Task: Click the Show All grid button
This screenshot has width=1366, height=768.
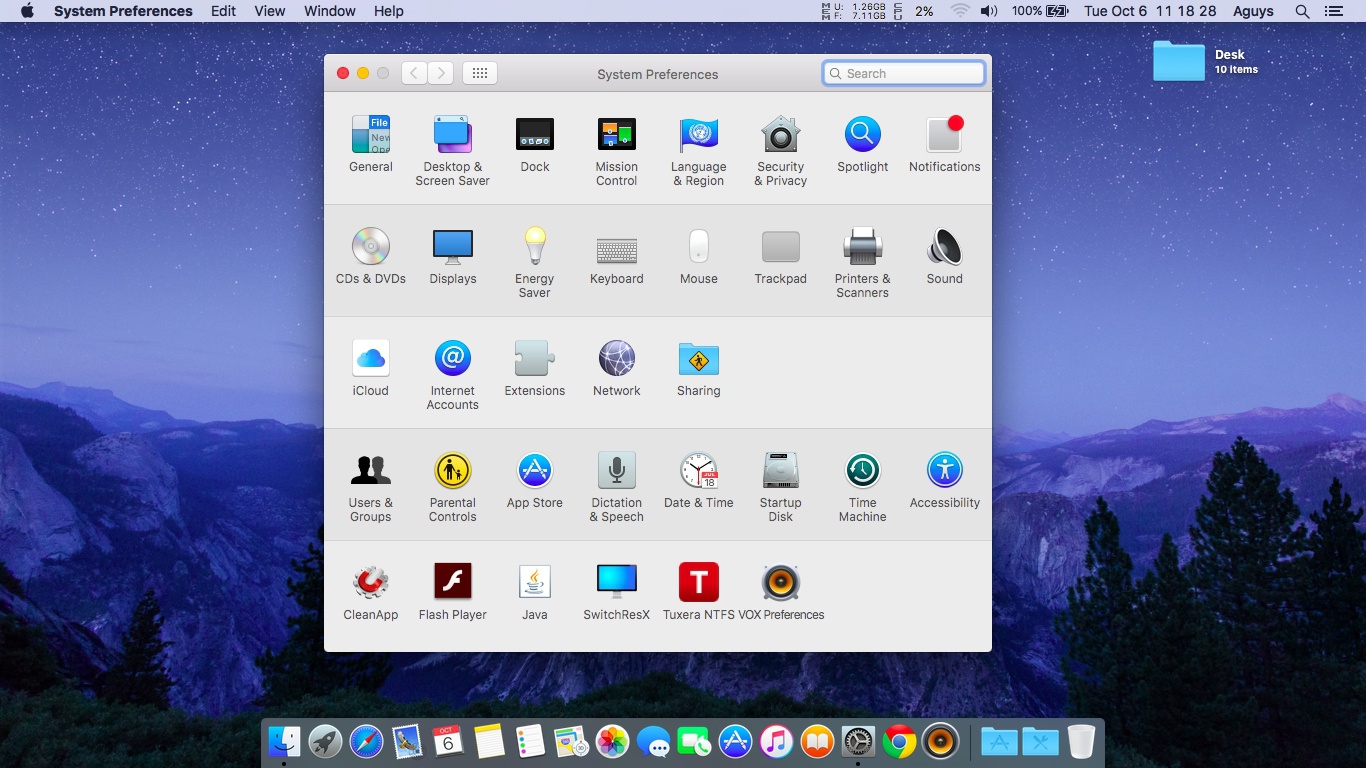Action: 480,73
